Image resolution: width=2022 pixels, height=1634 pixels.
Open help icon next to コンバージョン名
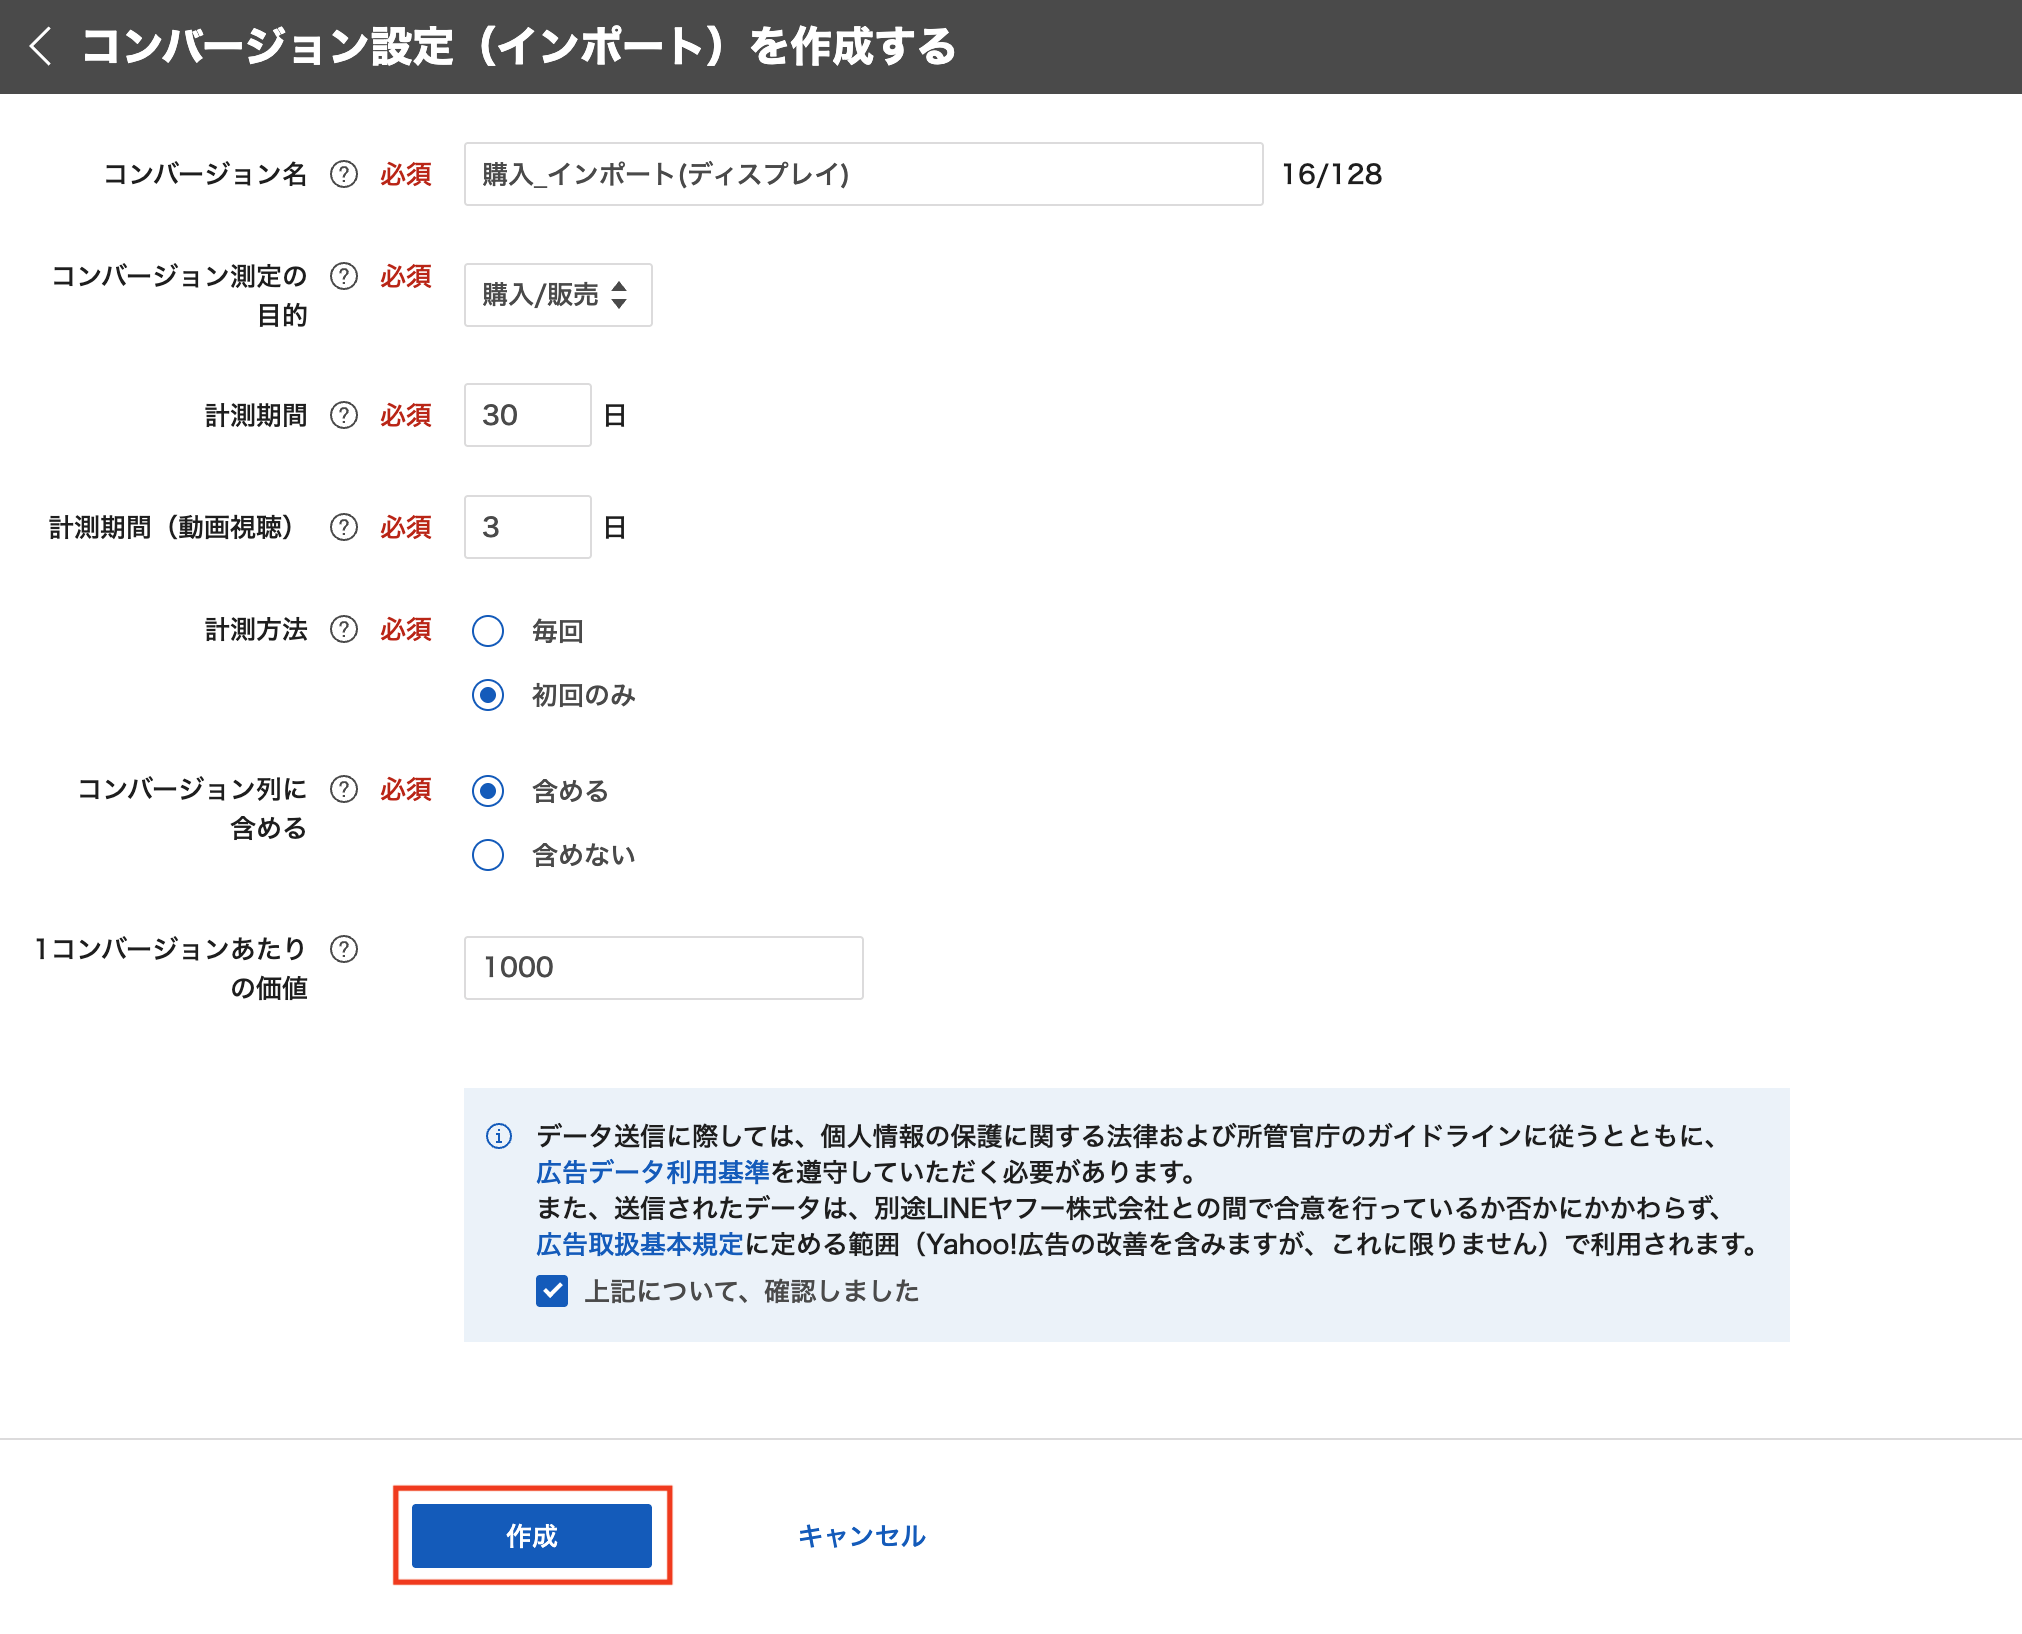pyautogui.click(x=344, y=175)
